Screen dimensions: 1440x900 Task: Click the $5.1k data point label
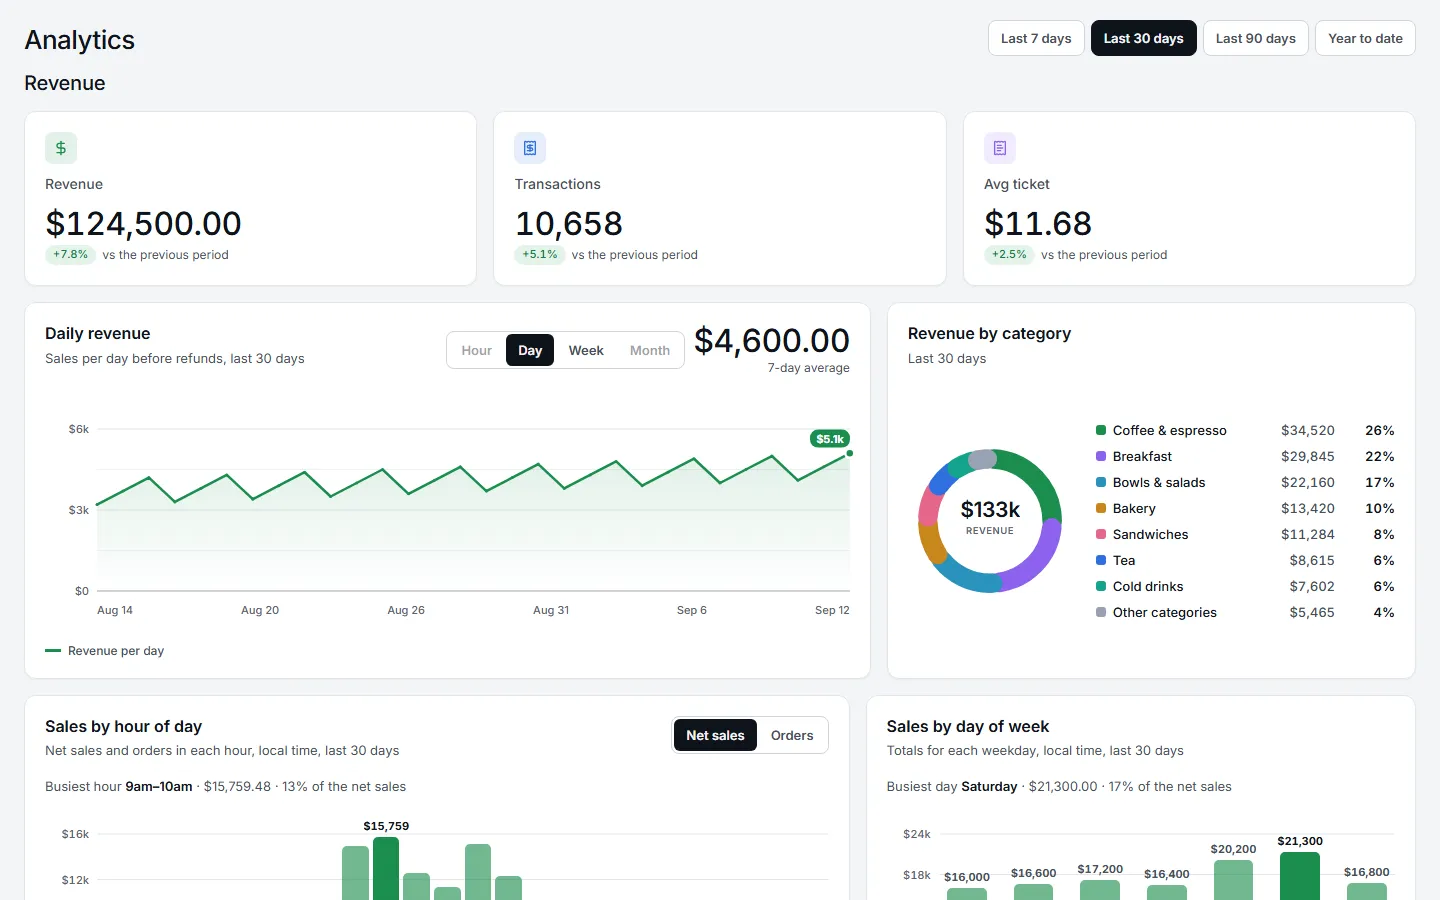tap(830, 439)
